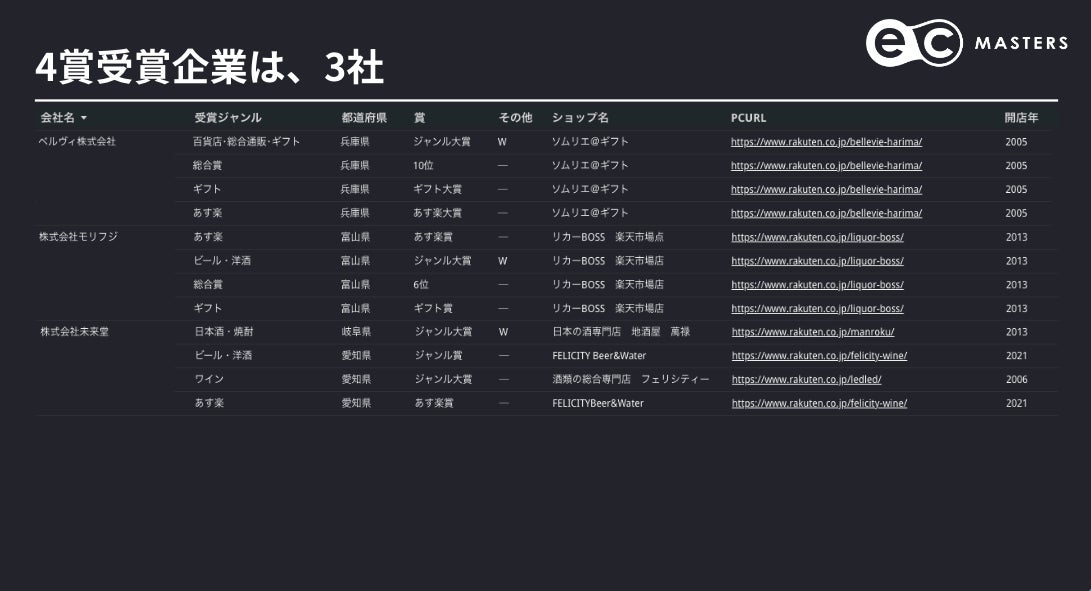
Task: Select the 岐阜県 prefecture cell
Action: point(356,332)
